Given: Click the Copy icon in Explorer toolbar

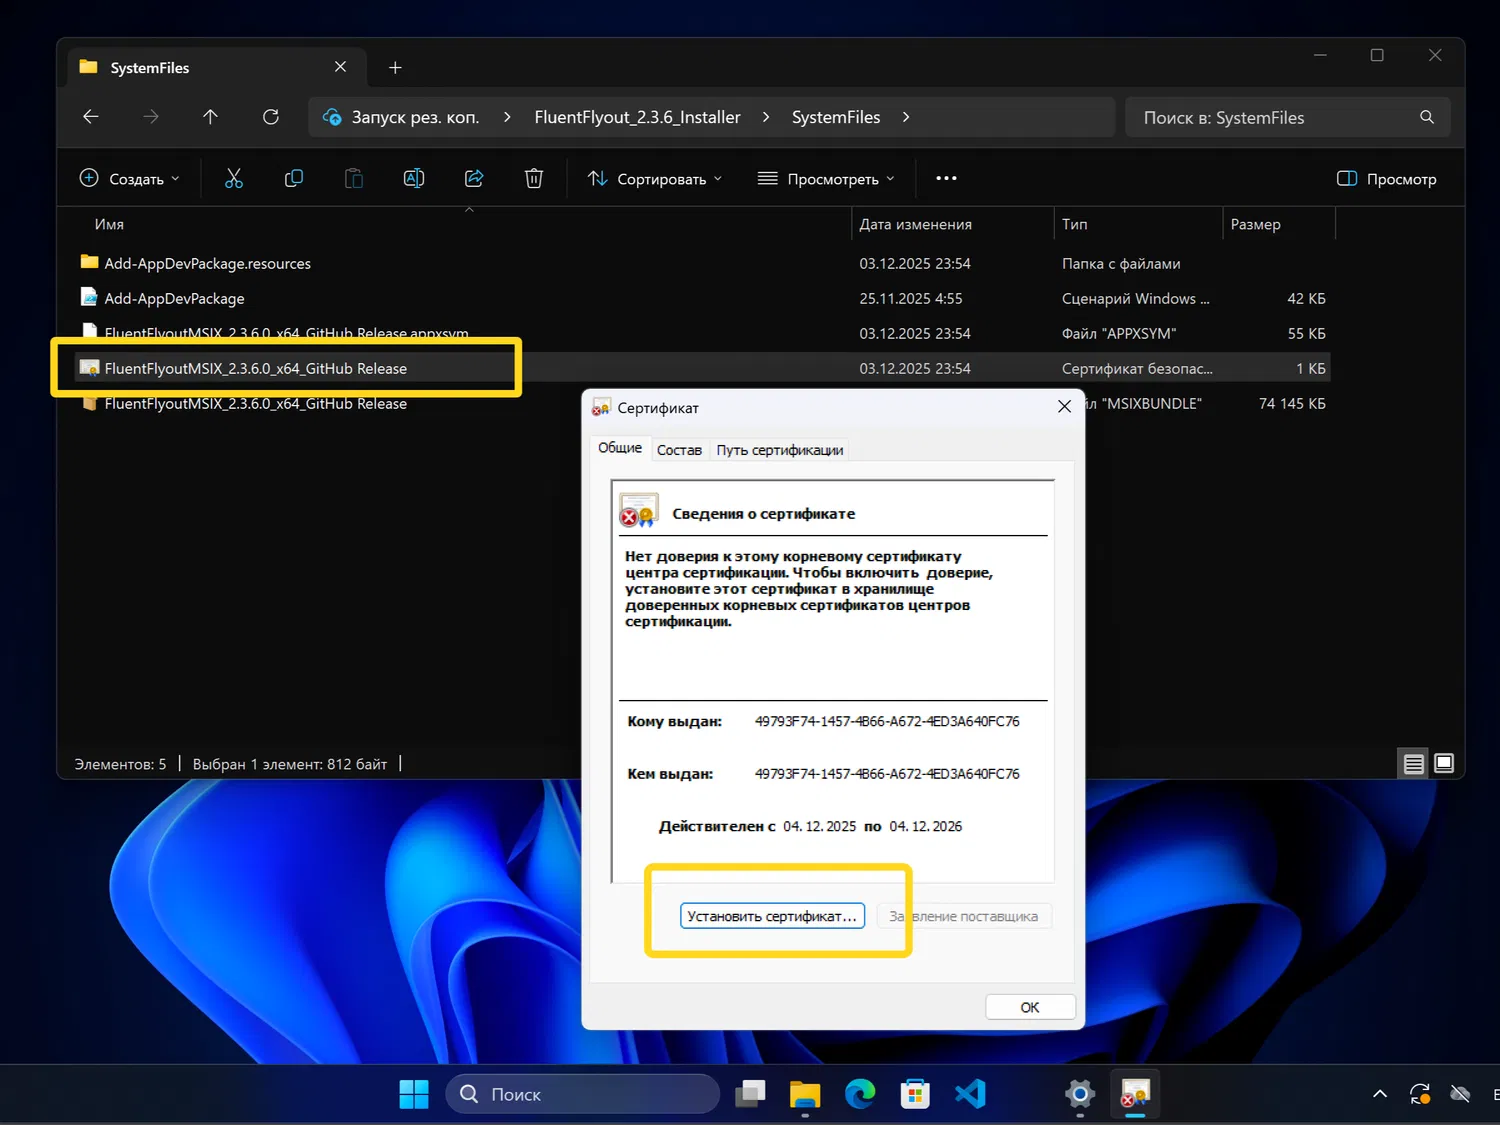Looking at the screenshot, I should point(294,179).
